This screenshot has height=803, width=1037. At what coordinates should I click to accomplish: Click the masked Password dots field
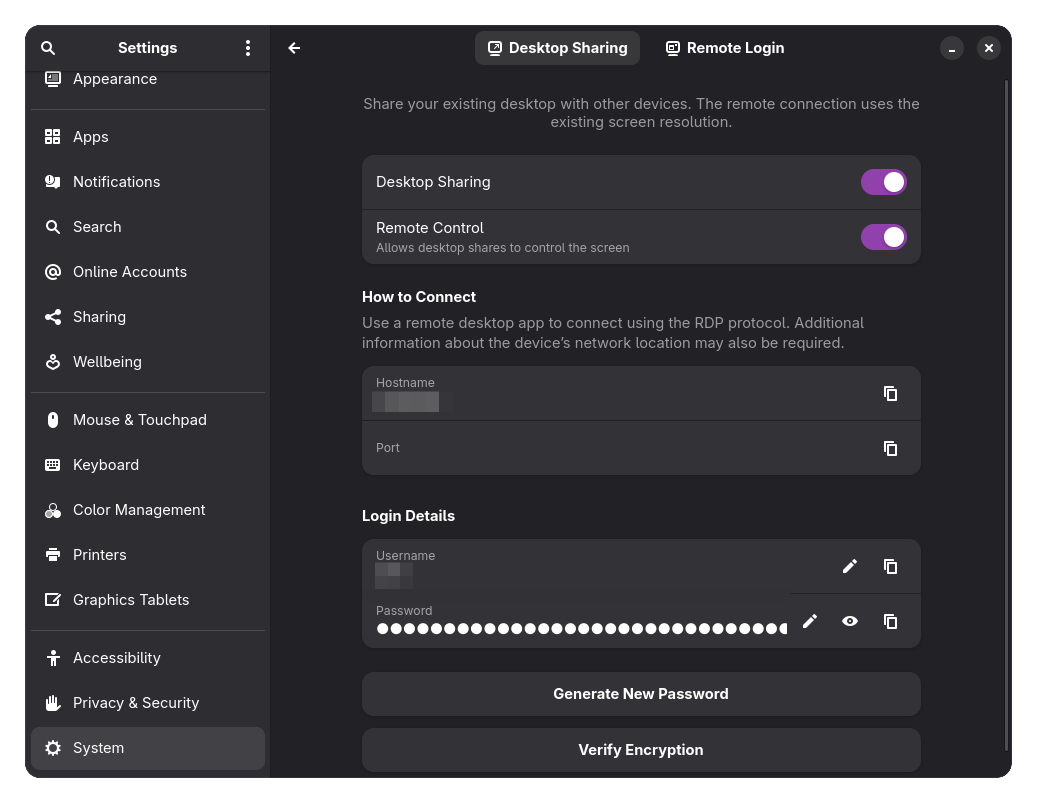pyautogui.click(x=581, y=628)
